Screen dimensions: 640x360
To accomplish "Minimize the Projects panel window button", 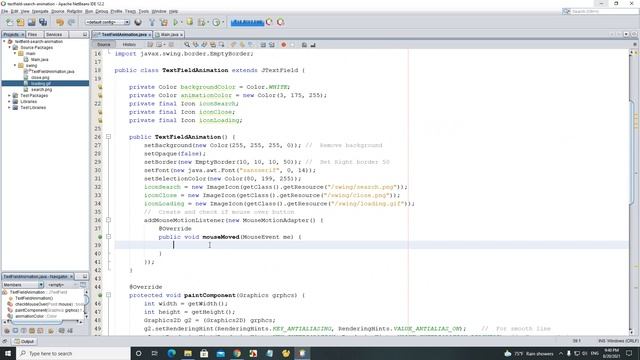I will 85,35.
